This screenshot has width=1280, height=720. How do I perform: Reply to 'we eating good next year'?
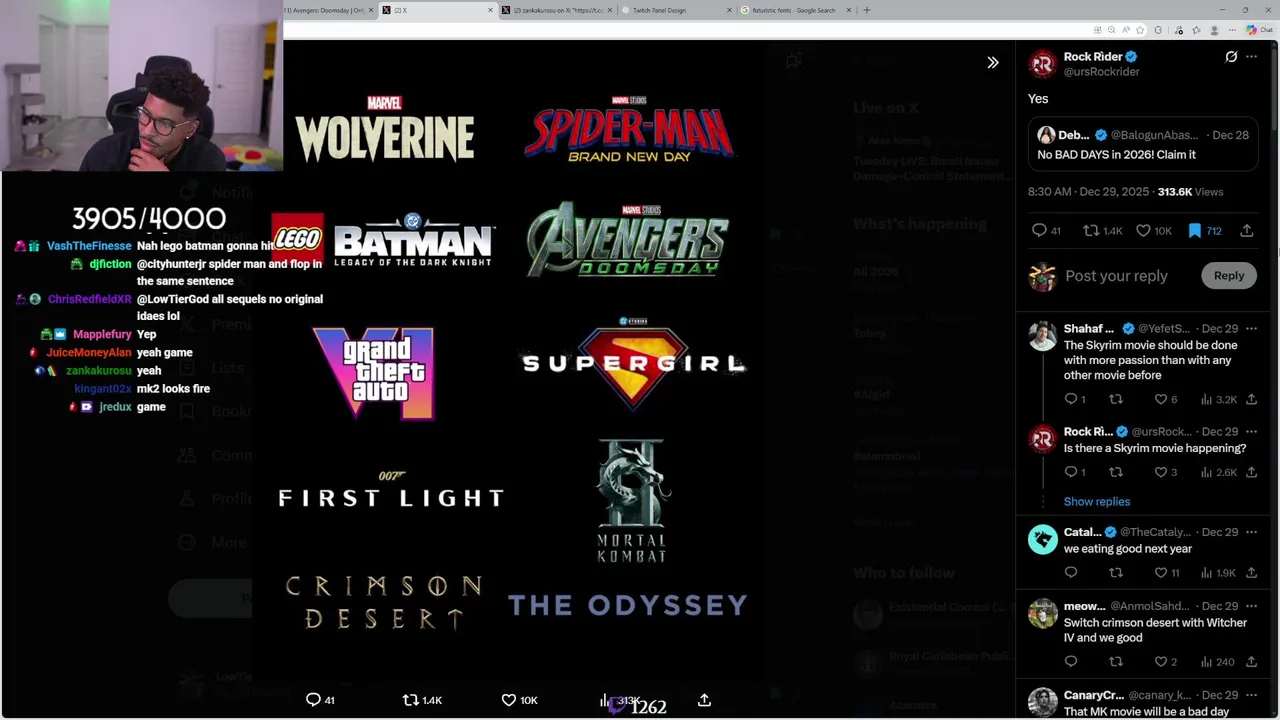[1071, 573]
